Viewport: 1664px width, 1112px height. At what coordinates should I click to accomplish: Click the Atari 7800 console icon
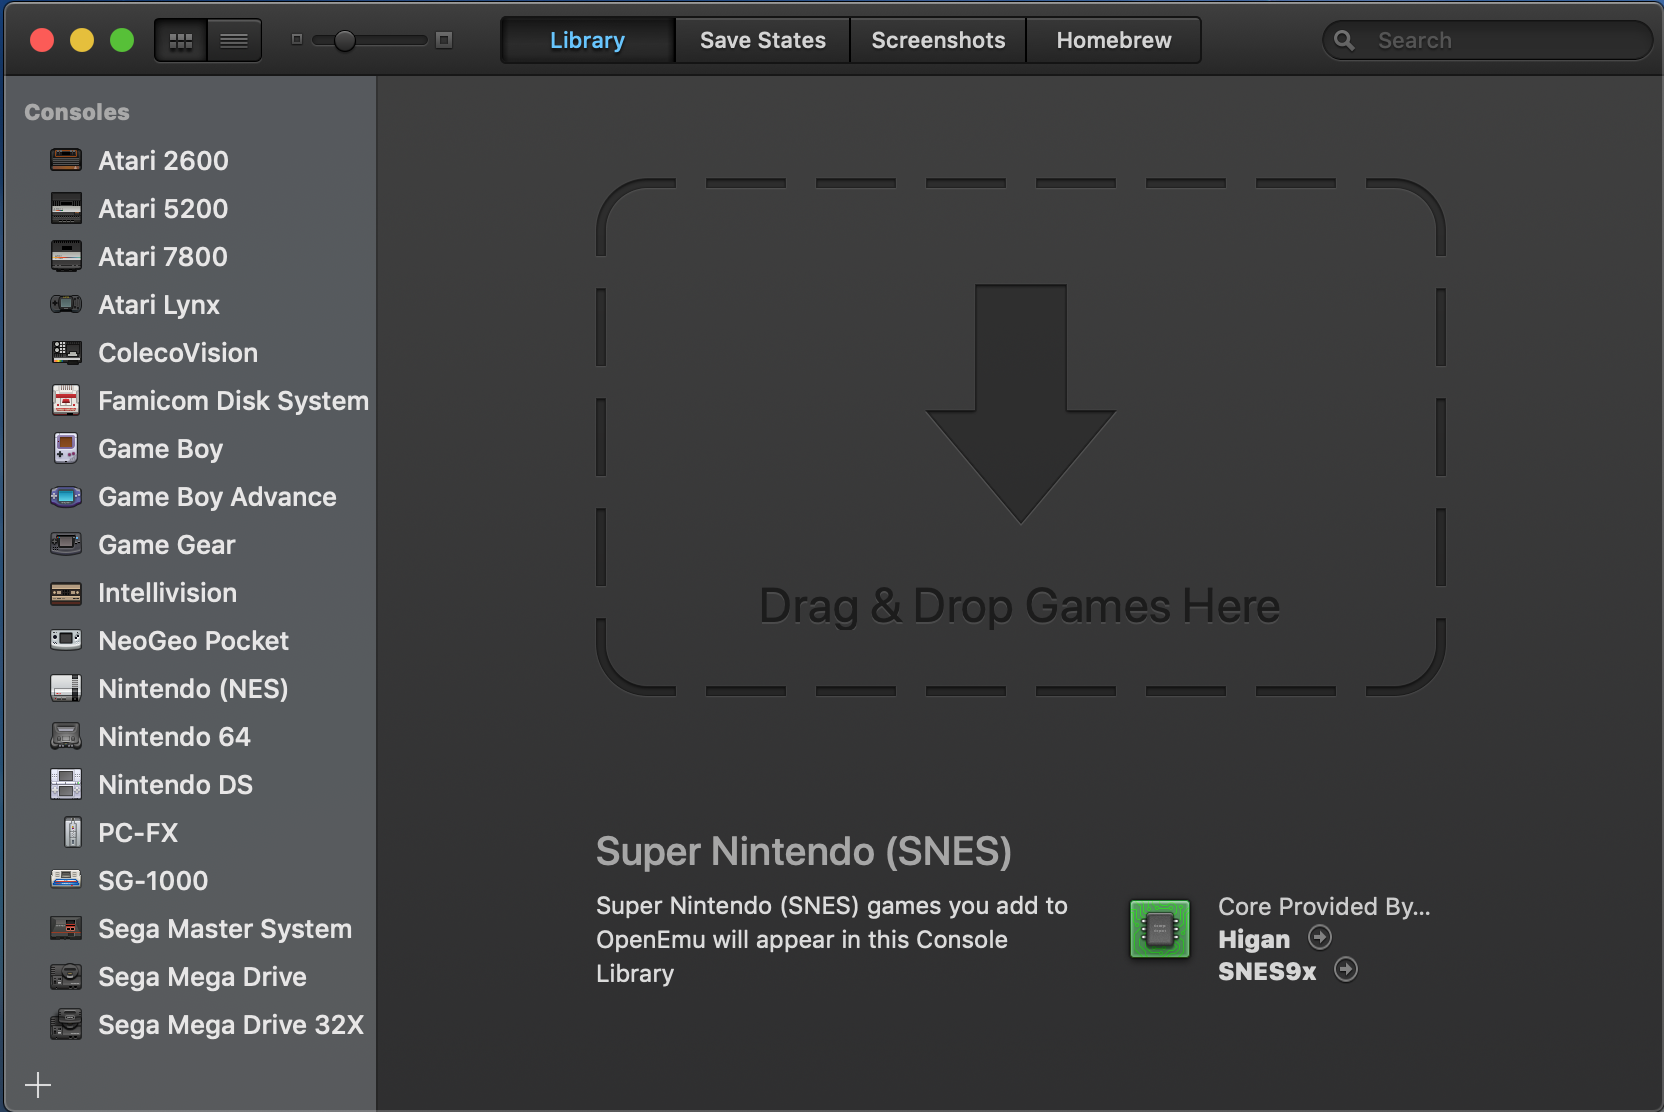66,256
